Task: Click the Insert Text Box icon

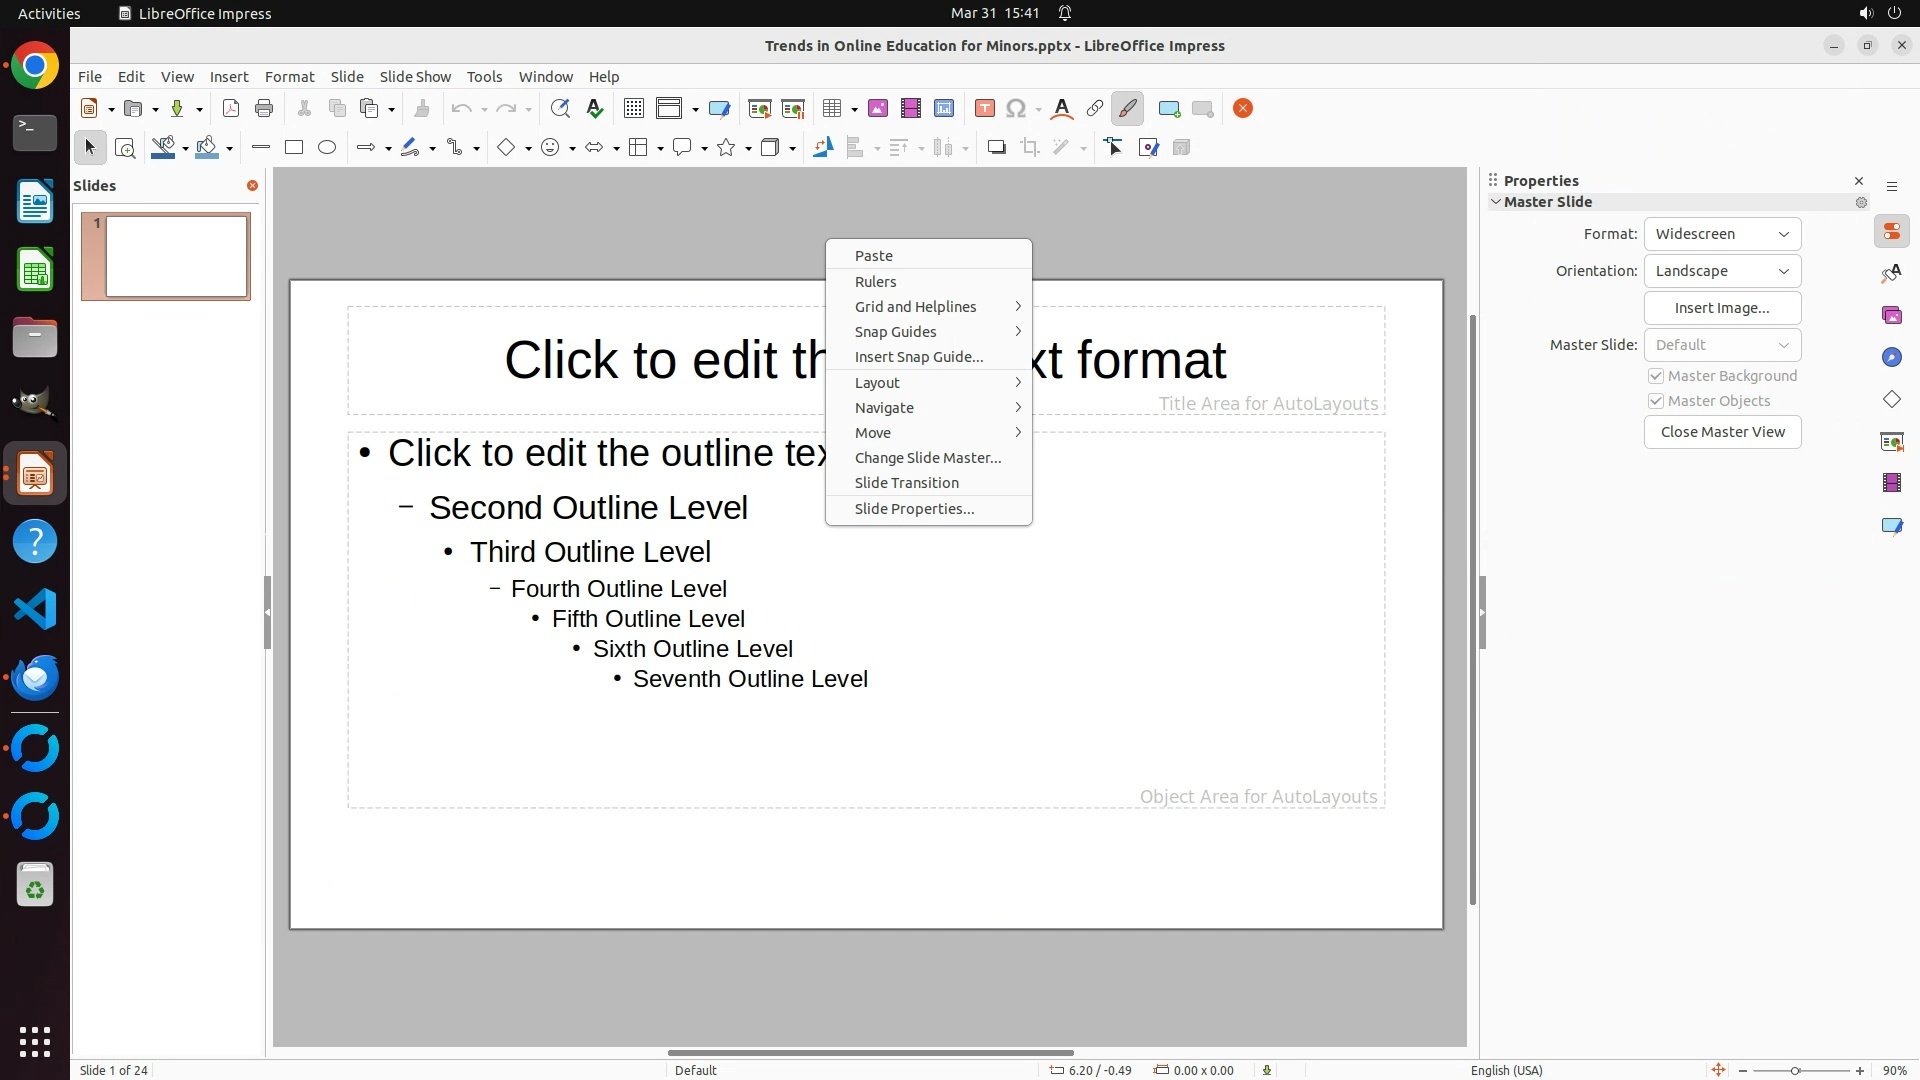Action: [984, 109]
